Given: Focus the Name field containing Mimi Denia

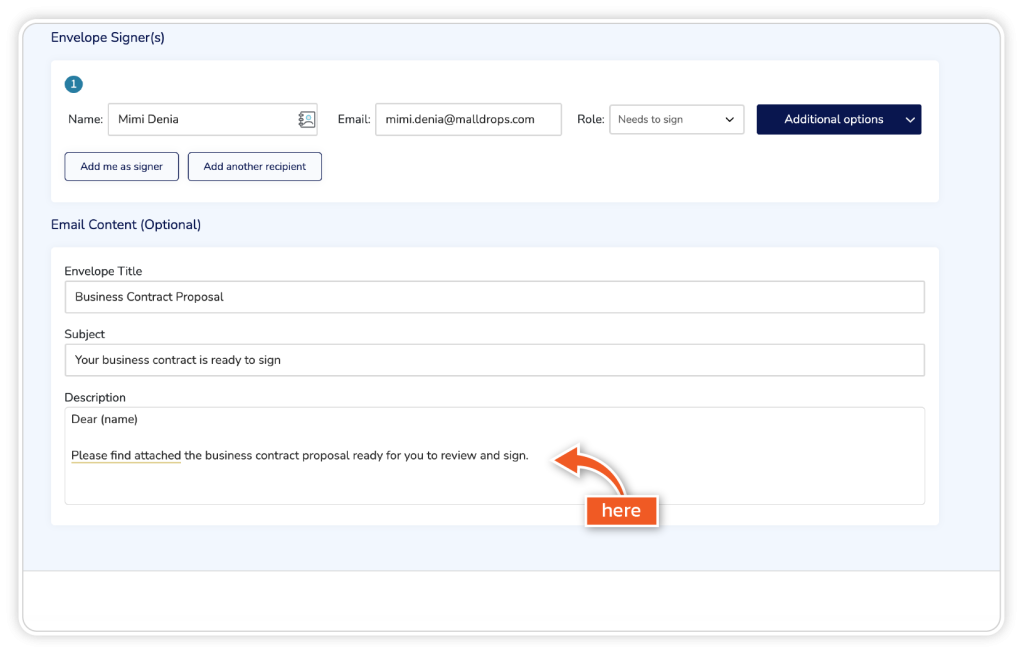Looking at the screenshot, I should 200,119.
